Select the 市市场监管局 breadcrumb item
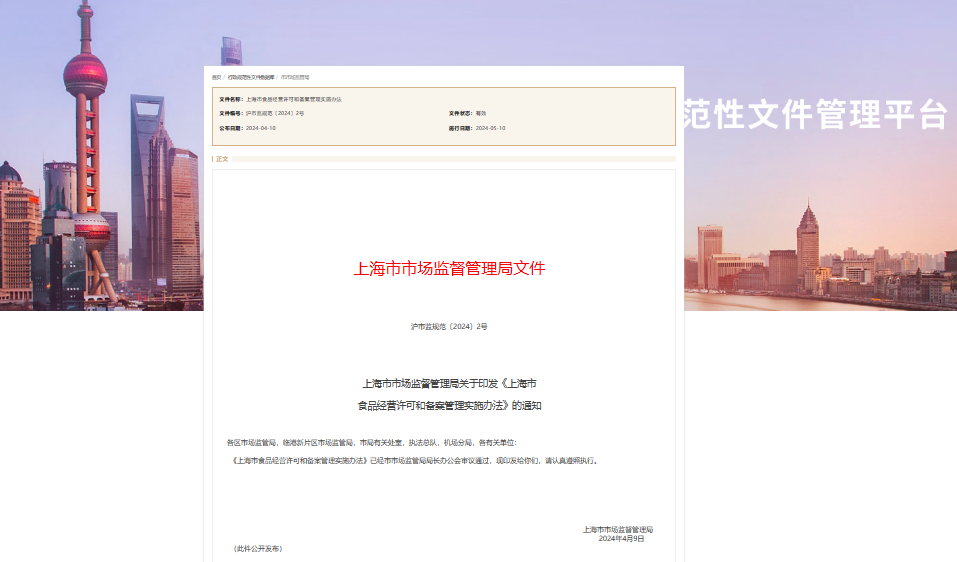The image size is (957, 562). (x=295, y=77)
